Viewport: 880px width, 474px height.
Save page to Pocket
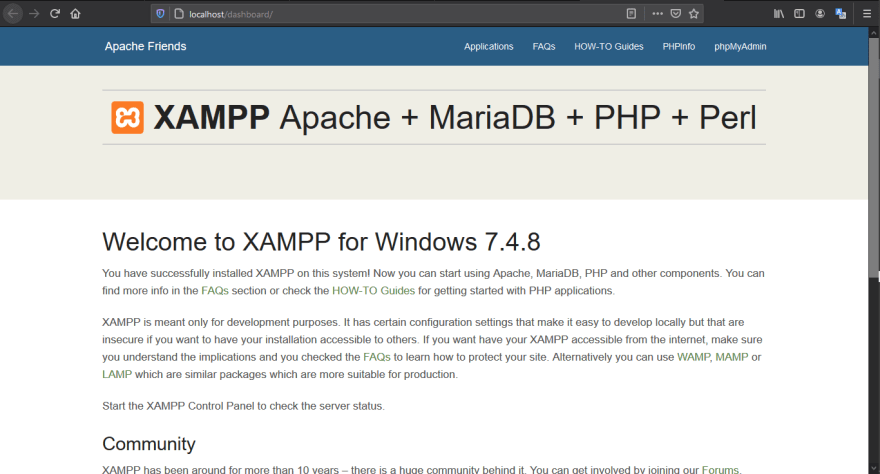(676, 14)
